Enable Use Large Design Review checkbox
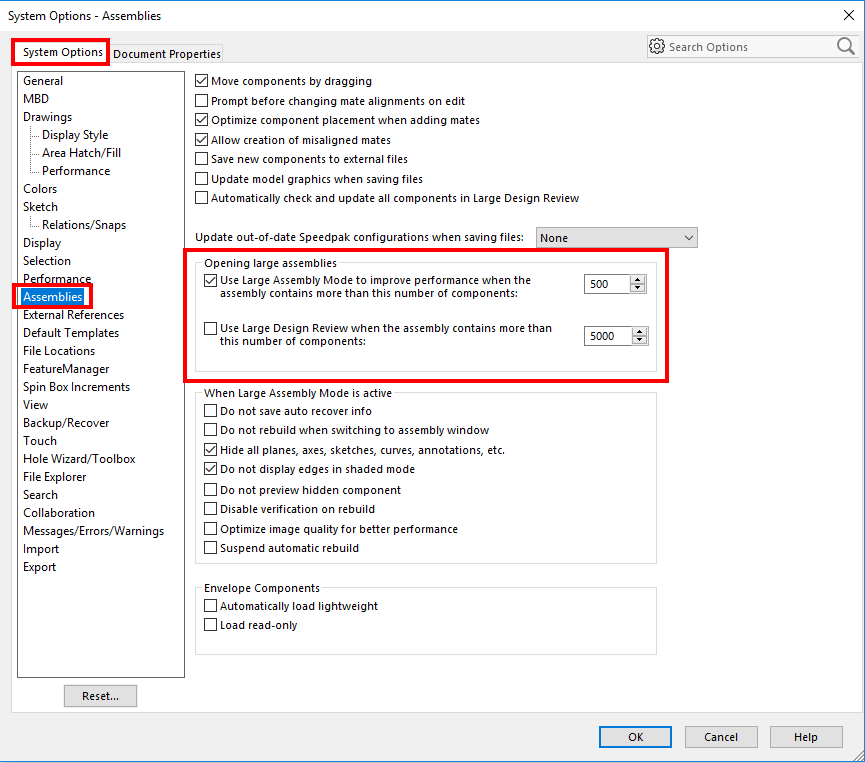 click(210, 328)
